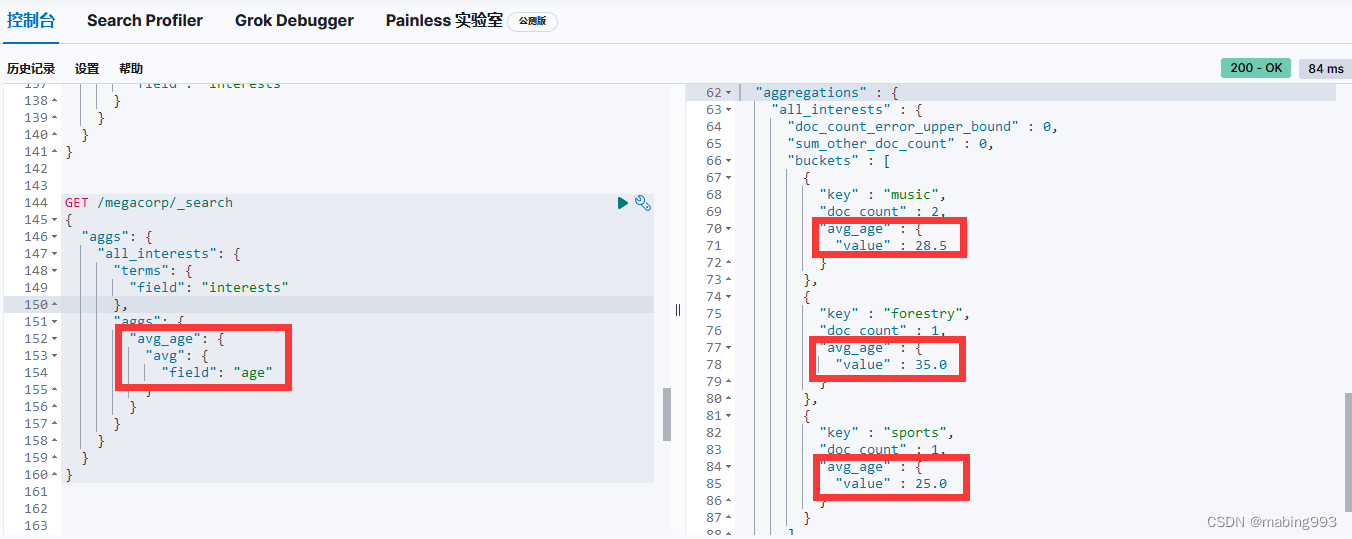The height and width of the screenshot is (539, 1352).
Task: Click "doc_count_error_upper_bound" : 0 line
Action: (922, 127)
